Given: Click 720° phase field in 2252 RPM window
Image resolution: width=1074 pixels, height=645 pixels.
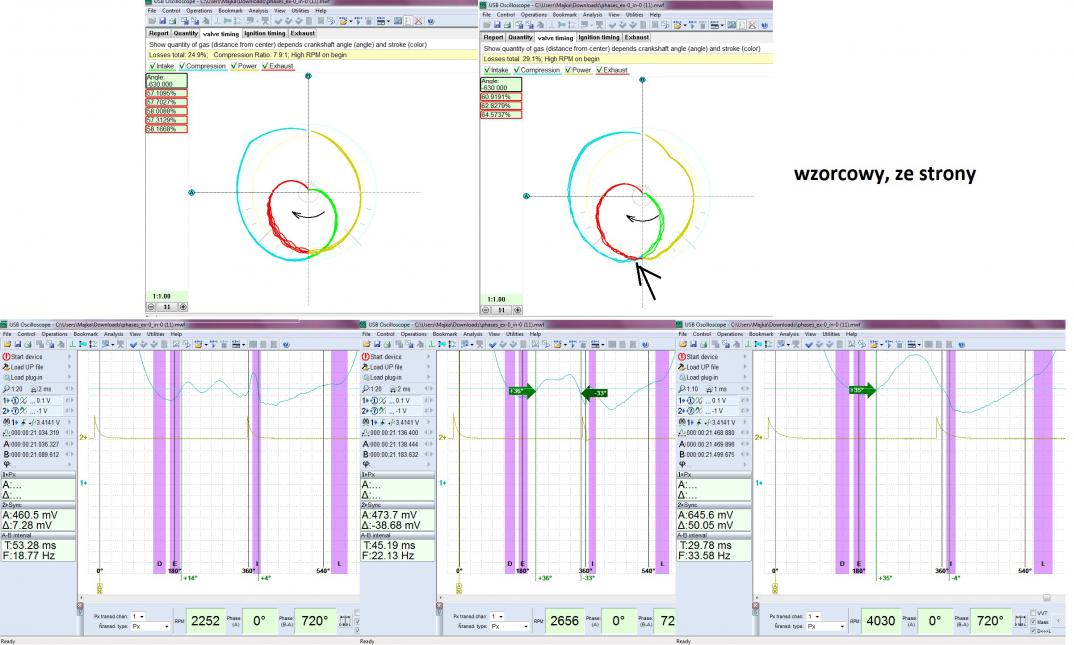Looking at the screenshot, I should tap(315, 621).
